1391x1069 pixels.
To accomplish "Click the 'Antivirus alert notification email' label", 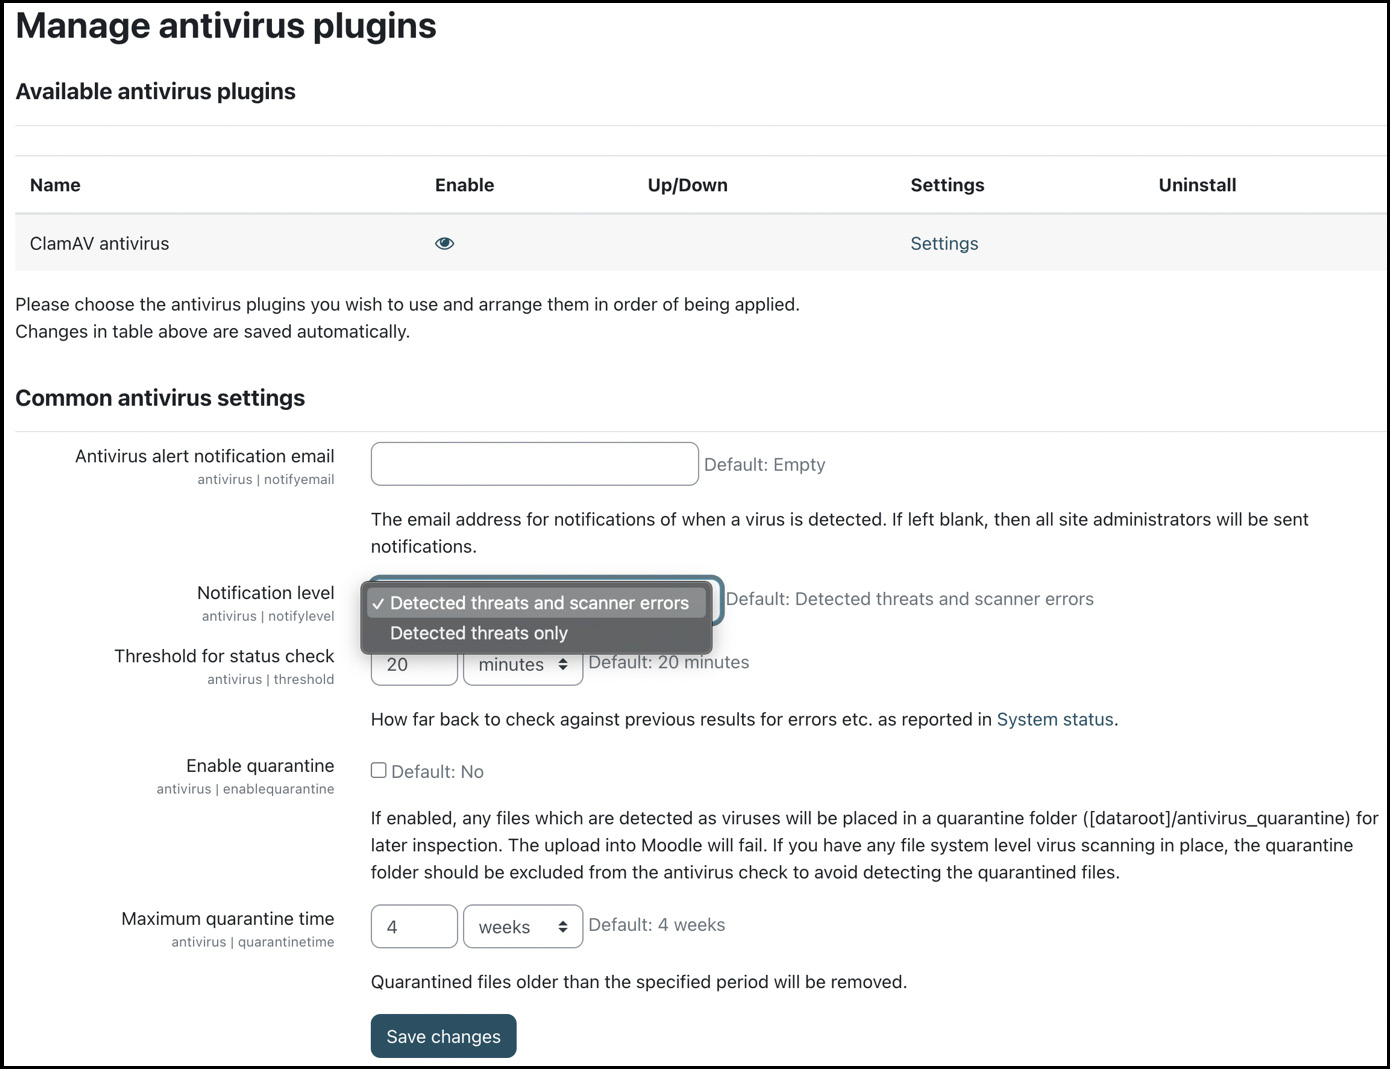I will click(205, 456).
